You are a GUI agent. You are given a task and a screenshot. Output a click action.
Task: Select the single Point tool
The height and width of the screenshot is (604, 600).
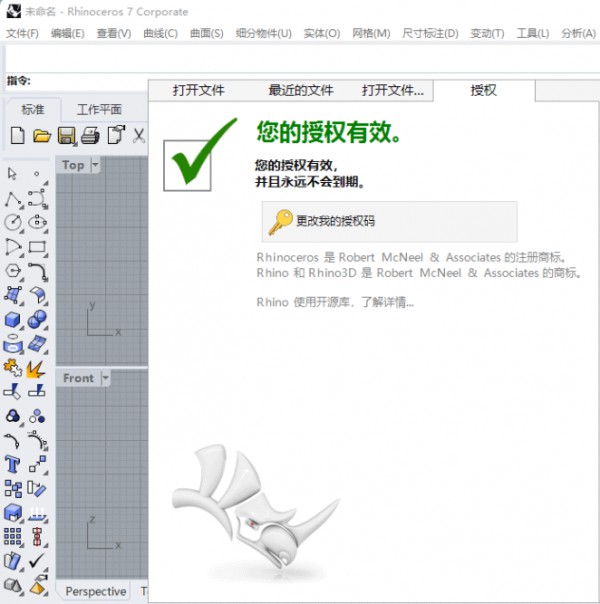point(37,174)
